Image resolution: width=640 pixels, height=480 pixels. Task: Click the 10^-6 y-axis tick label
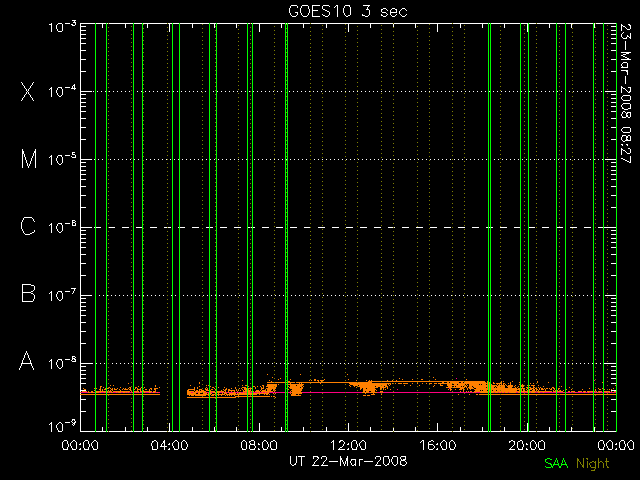point(62,228)
